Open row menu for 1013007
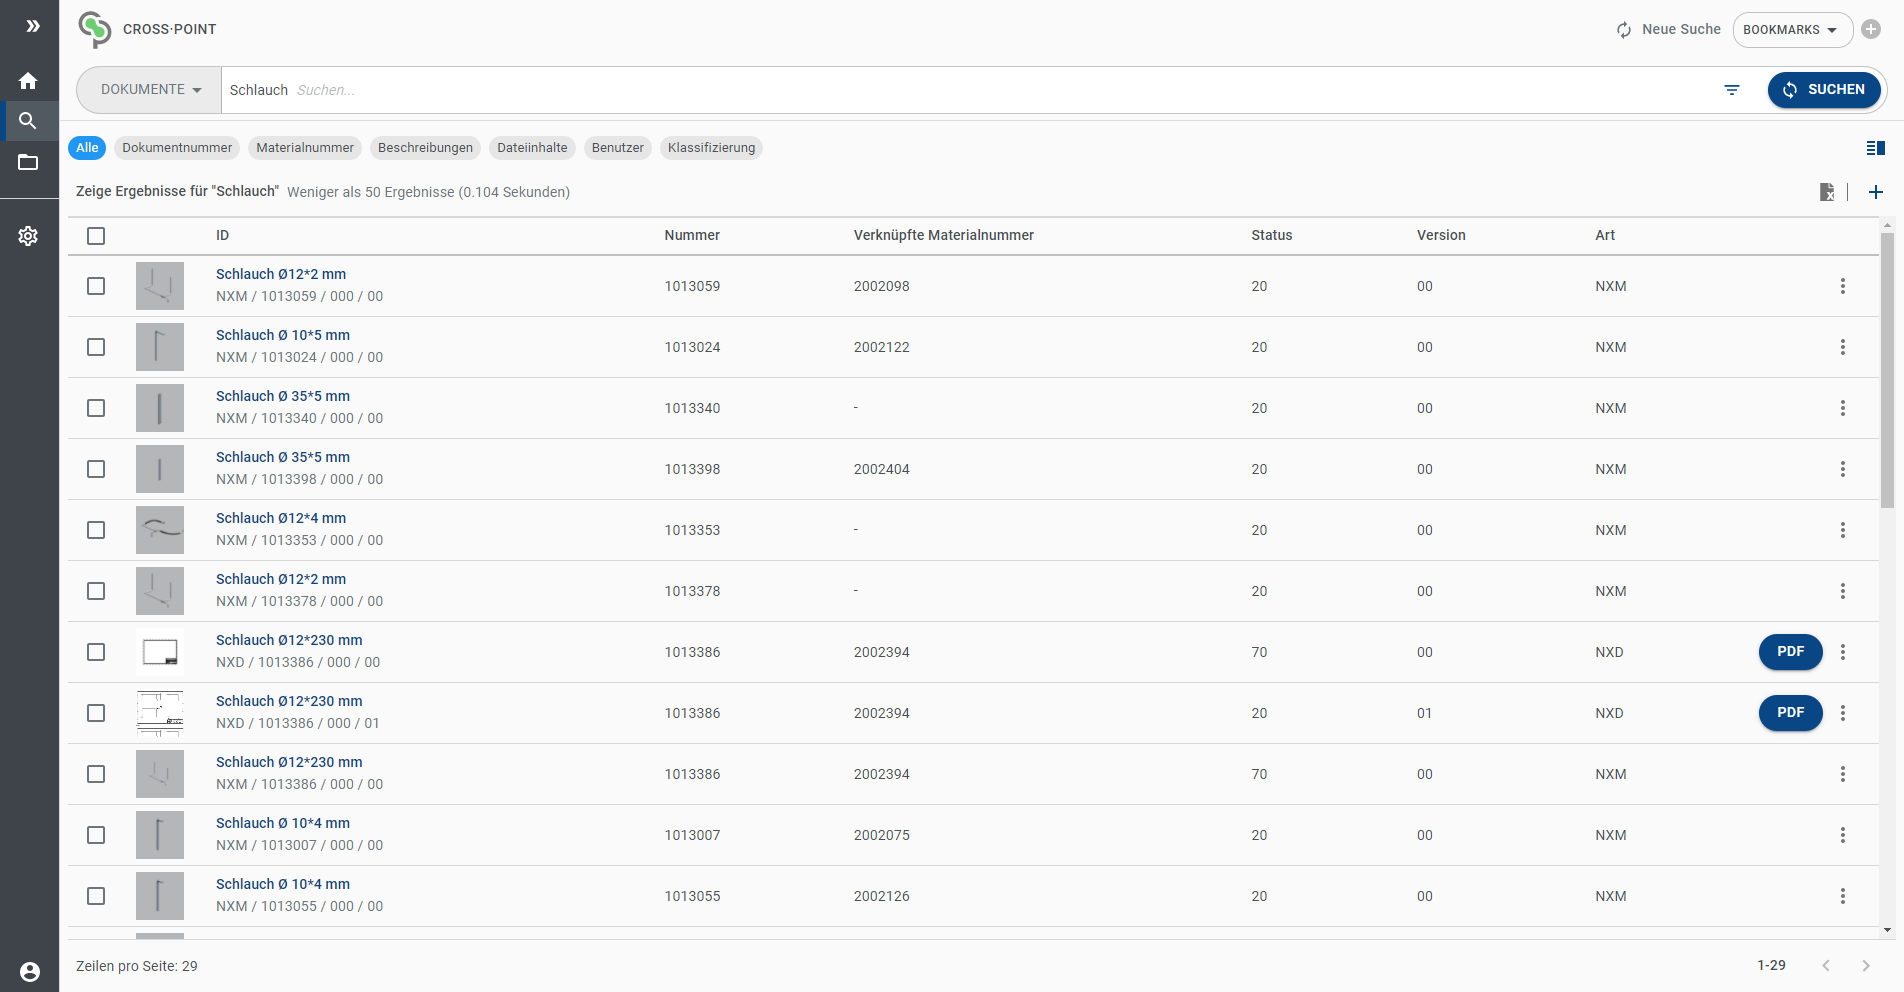 pos(1843,835)
